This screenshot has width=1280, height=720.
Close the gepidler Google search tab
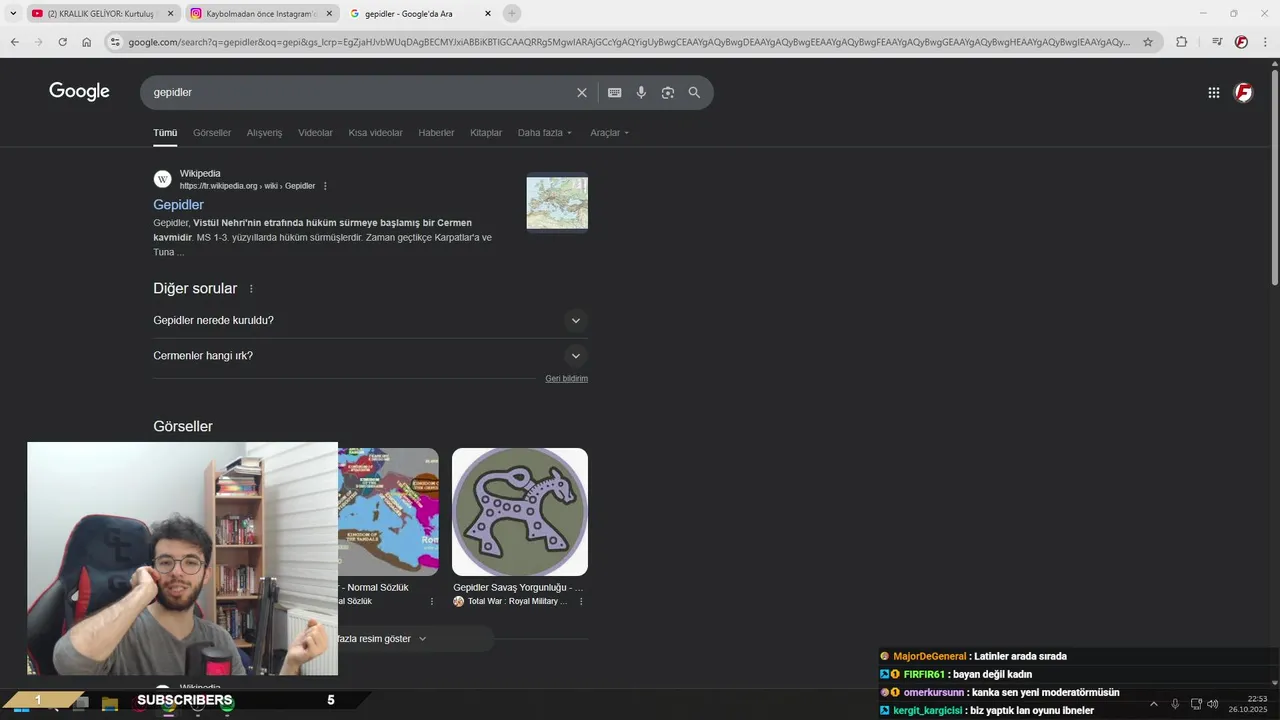[x=488, y=13]
